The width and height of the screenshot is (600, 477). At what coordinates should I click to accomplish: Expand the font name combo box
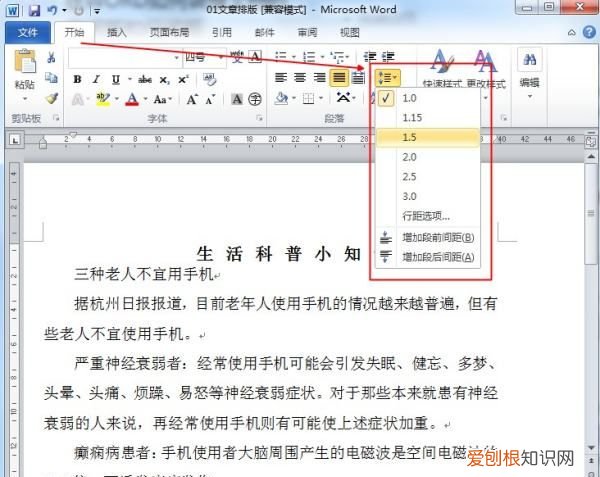click(176, 58)
